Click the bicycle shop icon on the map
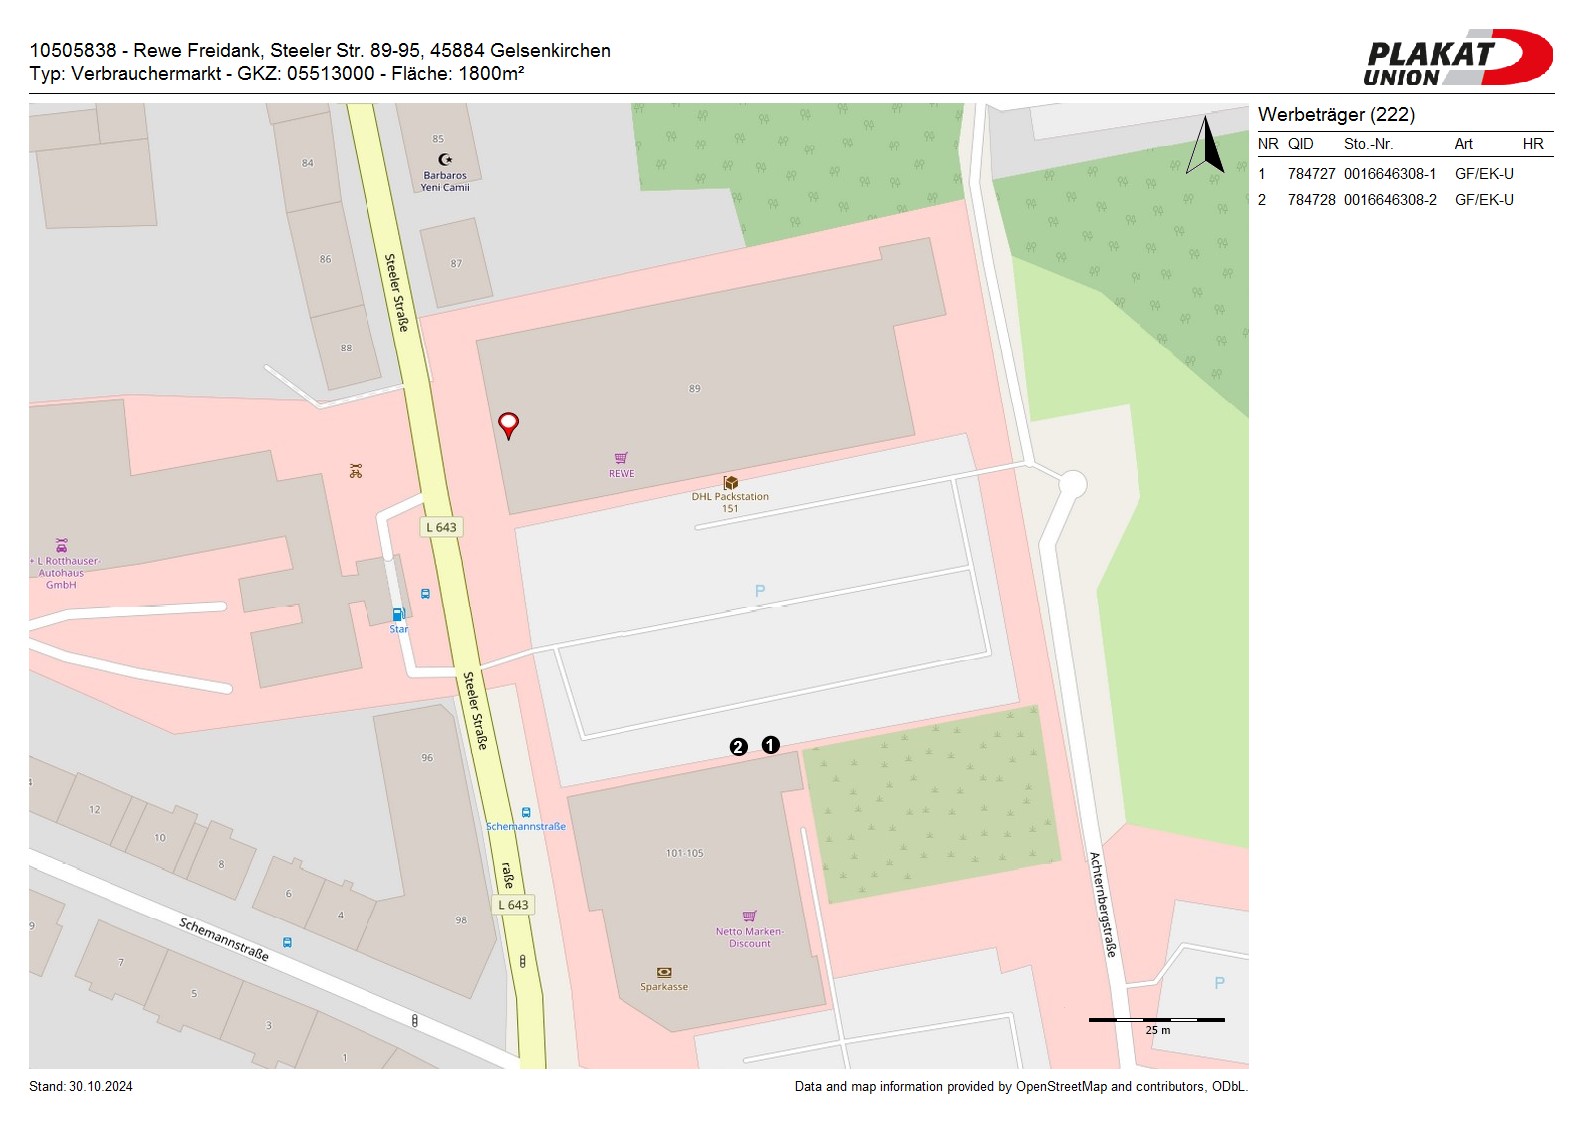This screenshot has width=1587, height=1123. (356, 470)
